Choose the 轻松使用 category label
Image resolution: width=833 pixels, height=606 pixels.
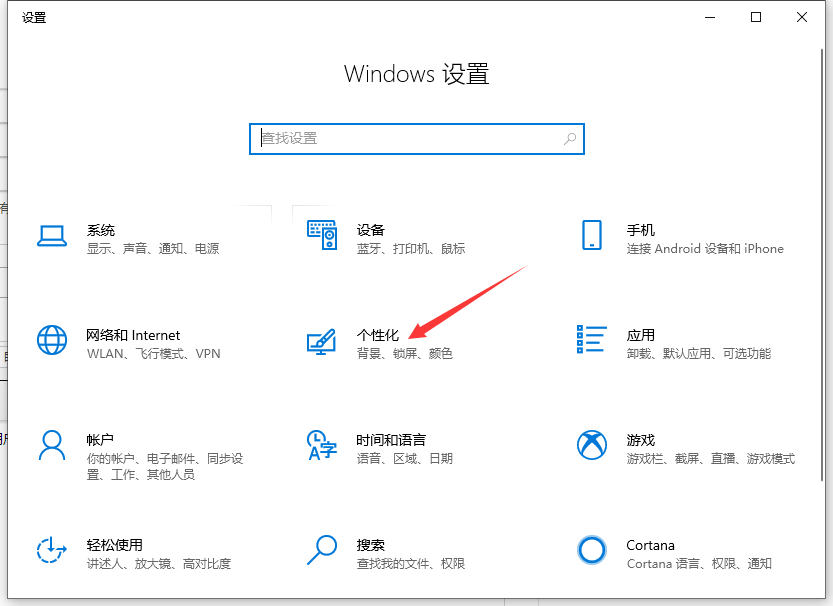[x=115, y=545]
